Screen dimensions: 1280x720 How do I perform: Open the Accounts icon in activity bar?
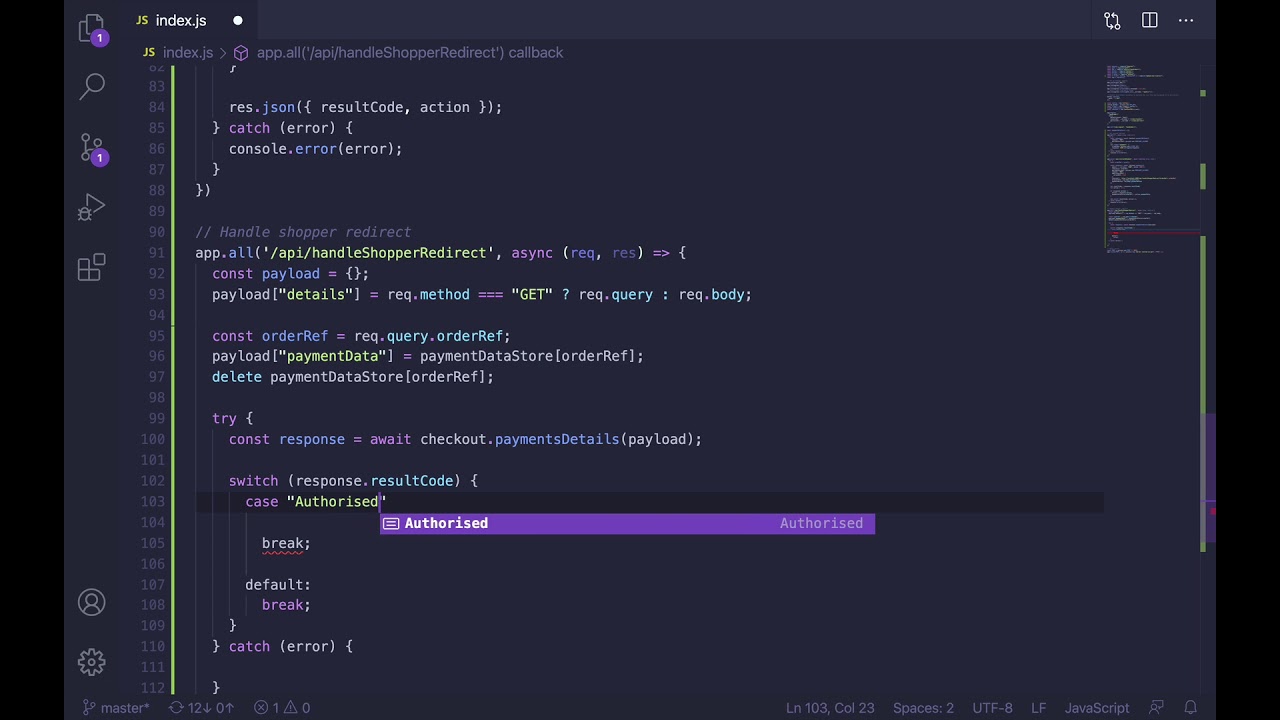(x=92, y=603)
